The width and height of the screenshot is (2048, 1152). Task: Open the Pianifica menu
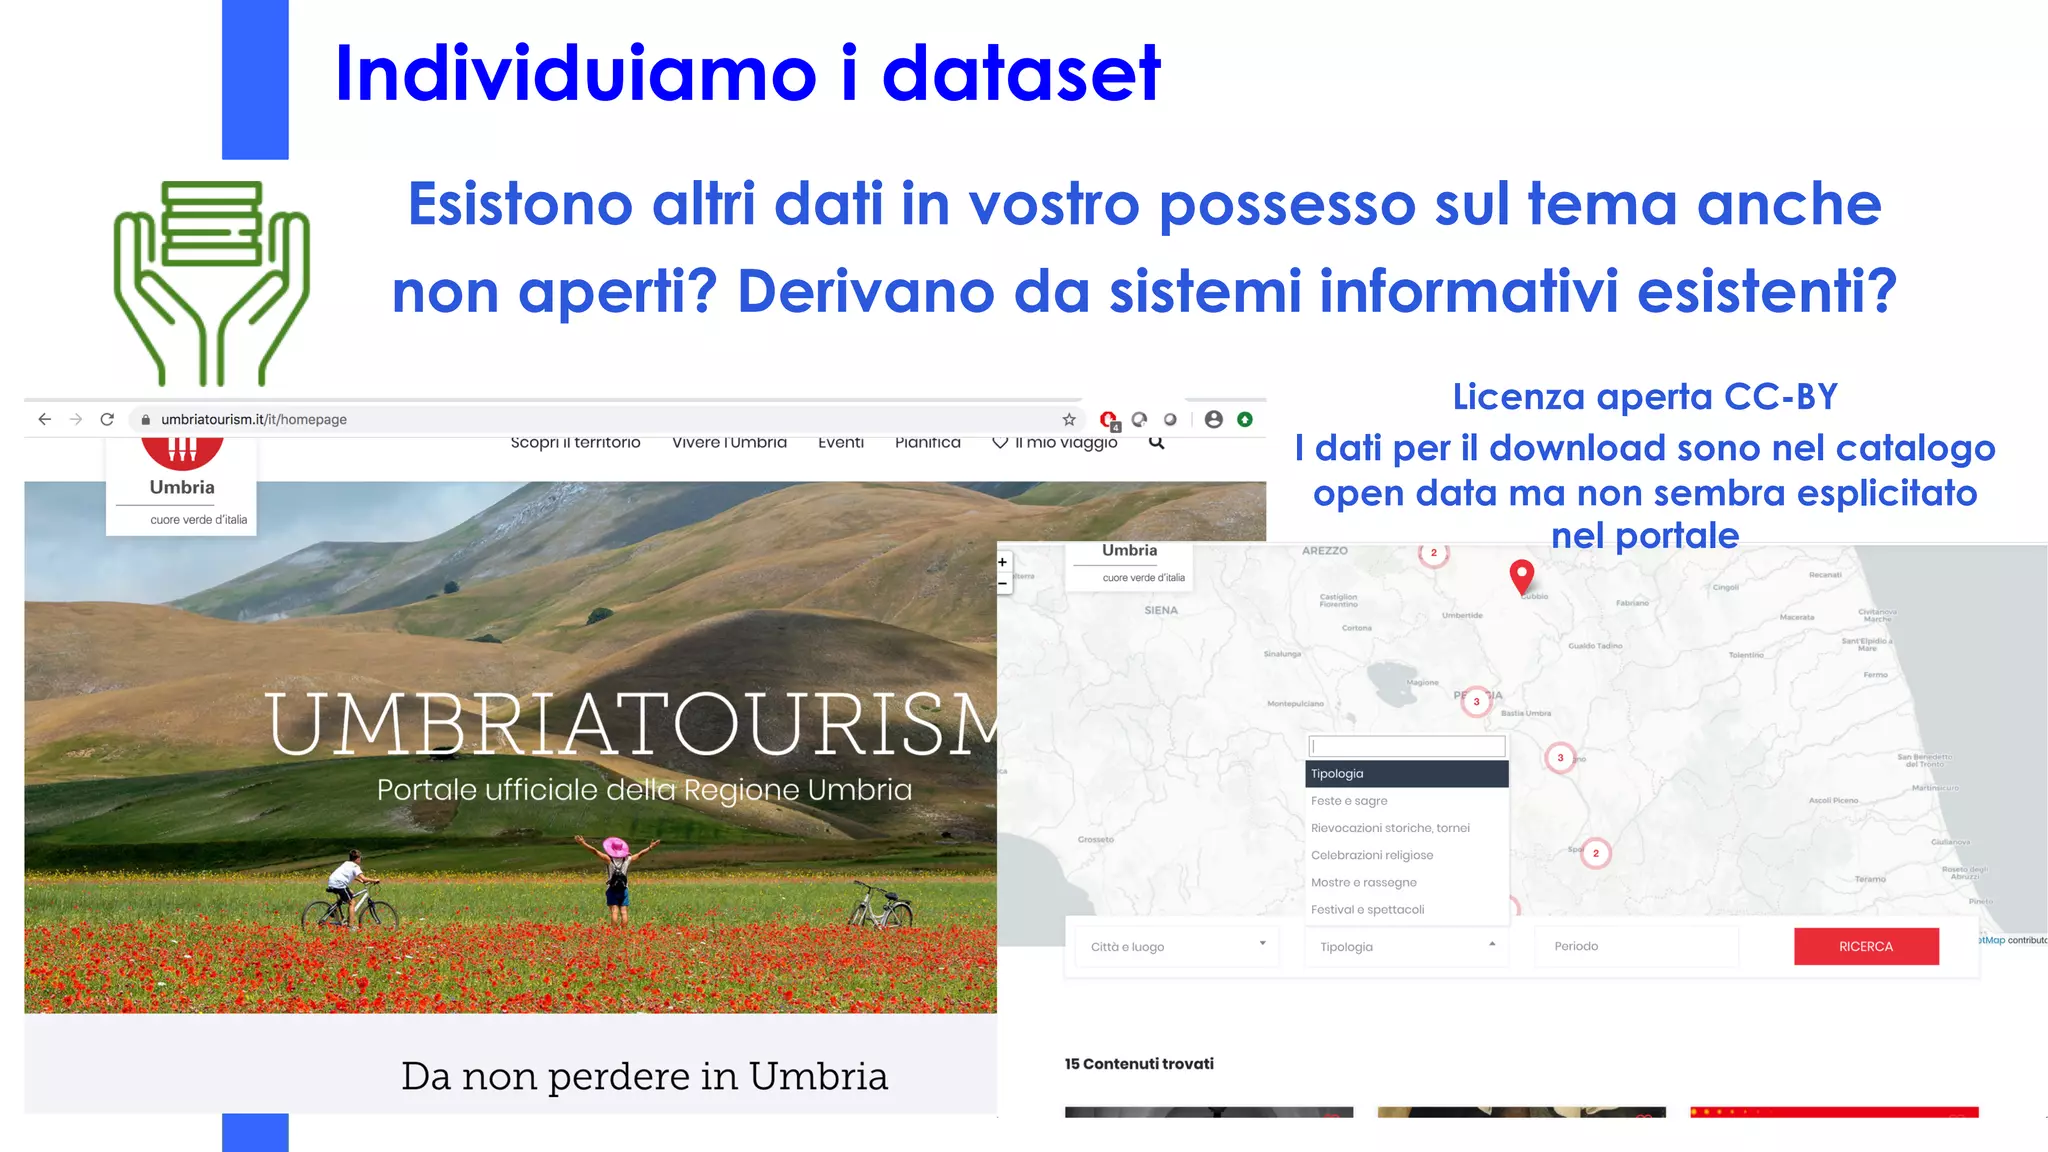[928, 443]
